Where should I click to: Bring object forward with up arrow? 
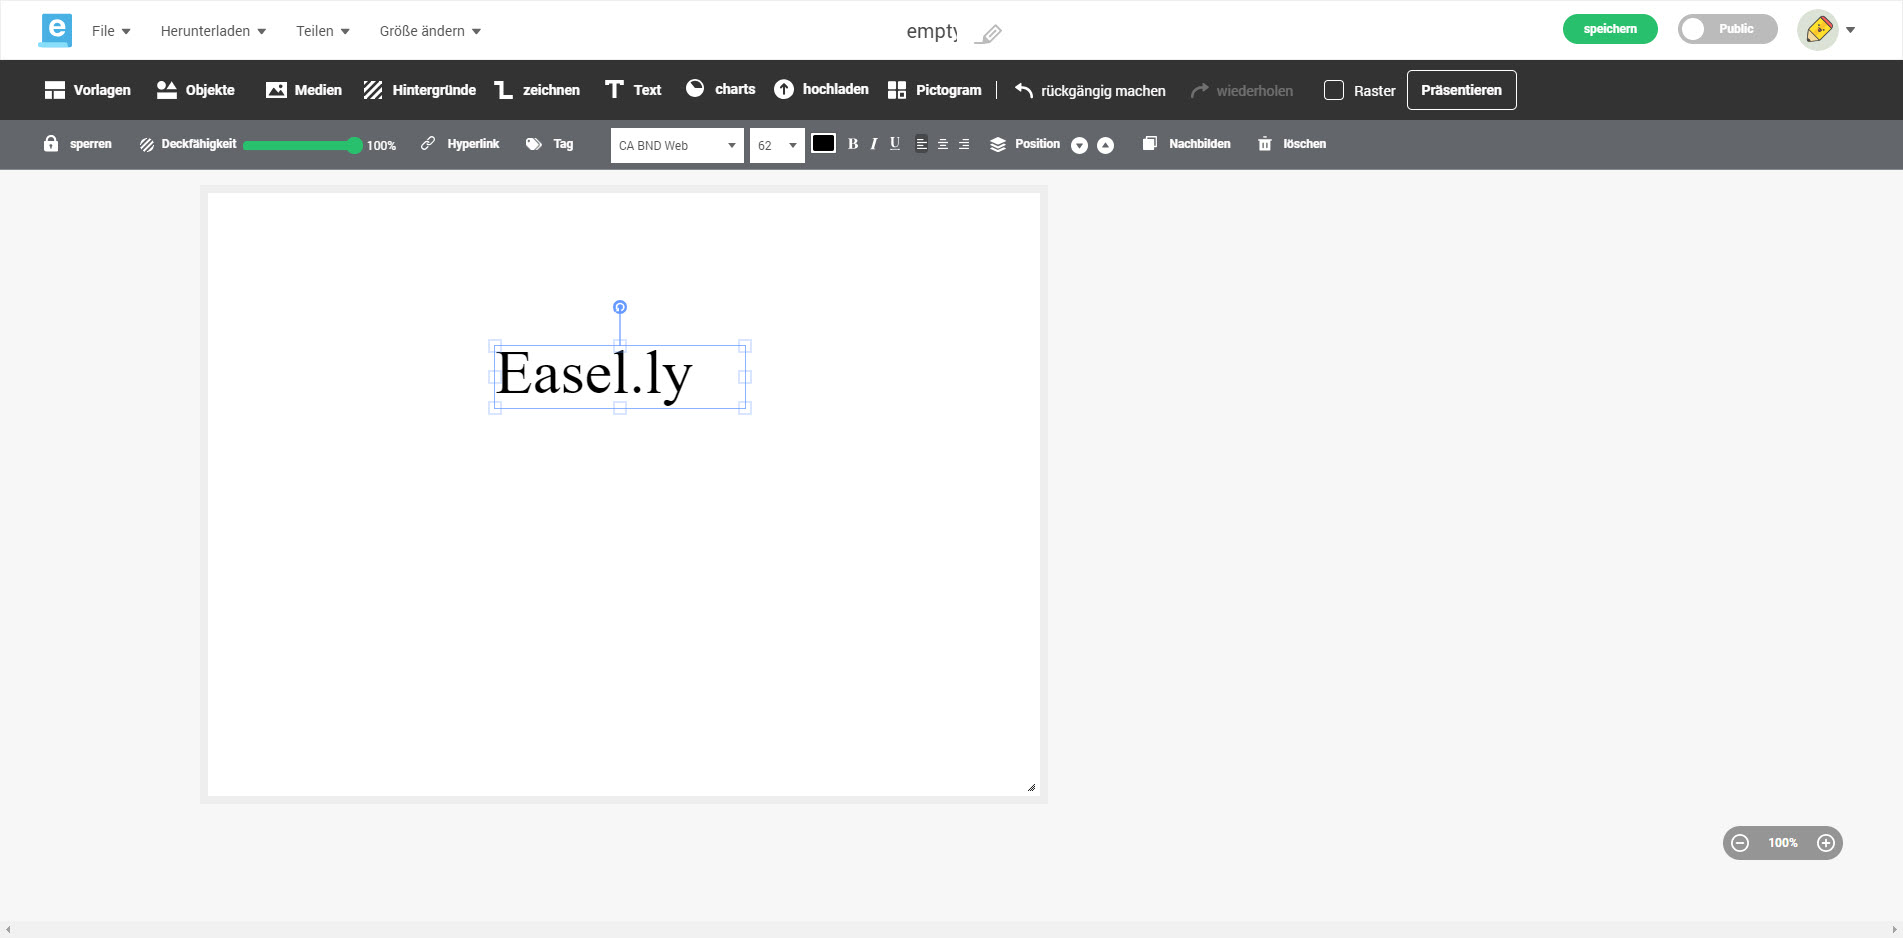pyautogui.click(x=1105, y=145)
